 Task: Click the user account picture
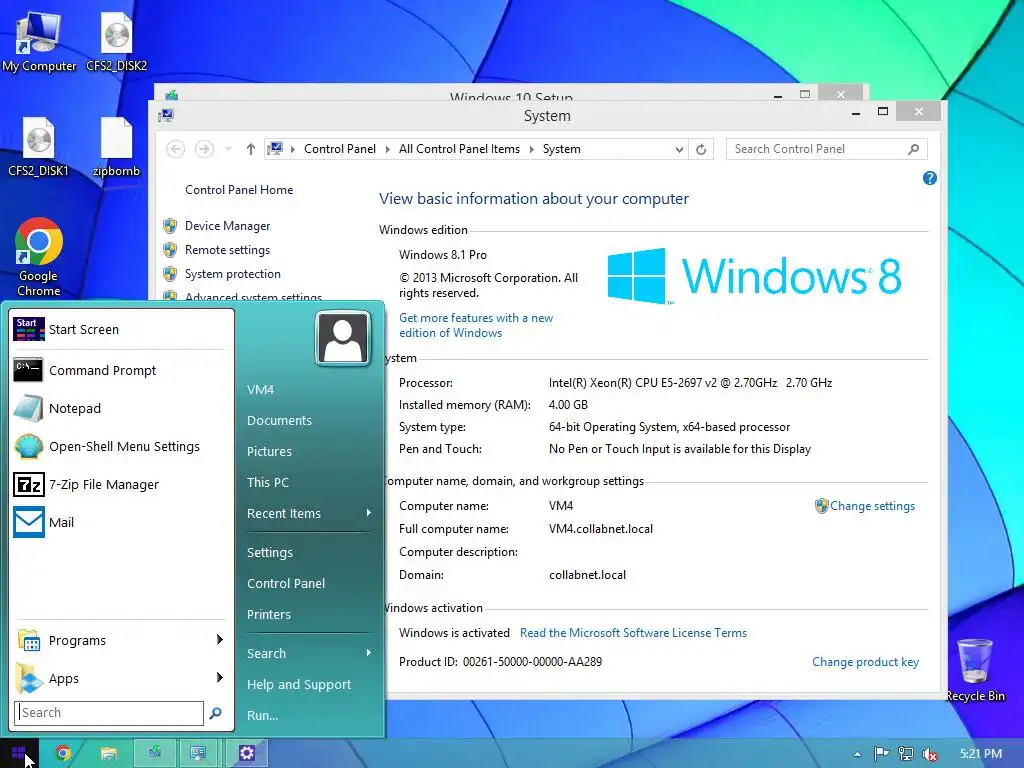tap(343, 338)
